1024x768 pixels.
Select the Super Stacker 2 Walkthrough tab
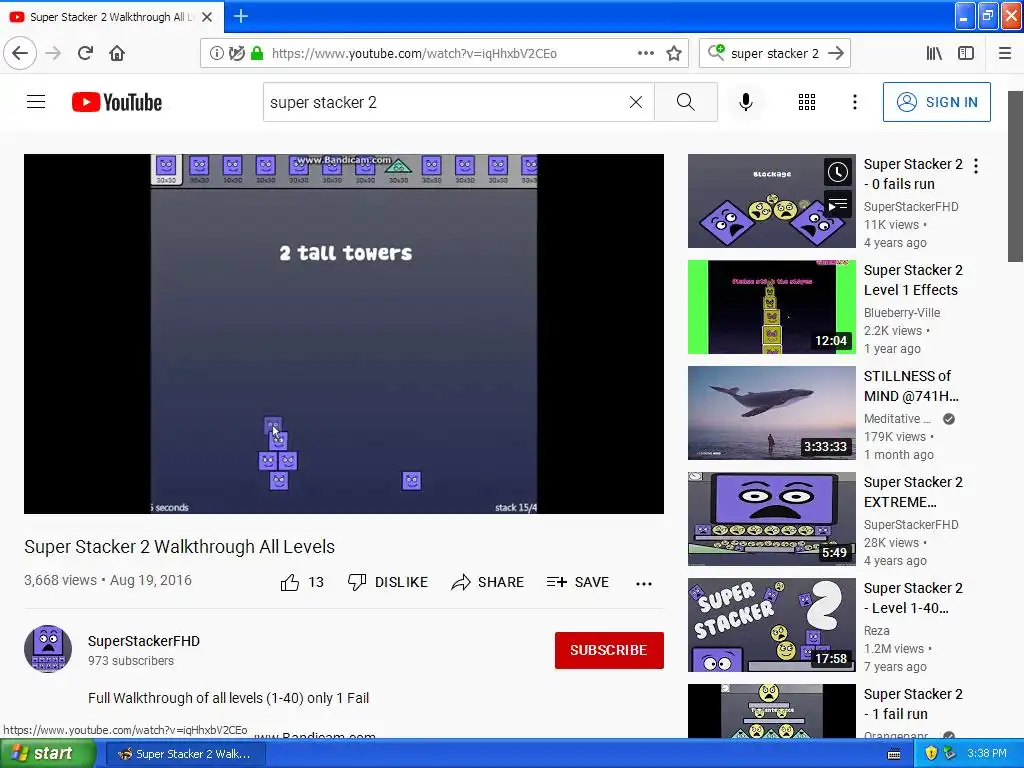(x=111, y=17)
